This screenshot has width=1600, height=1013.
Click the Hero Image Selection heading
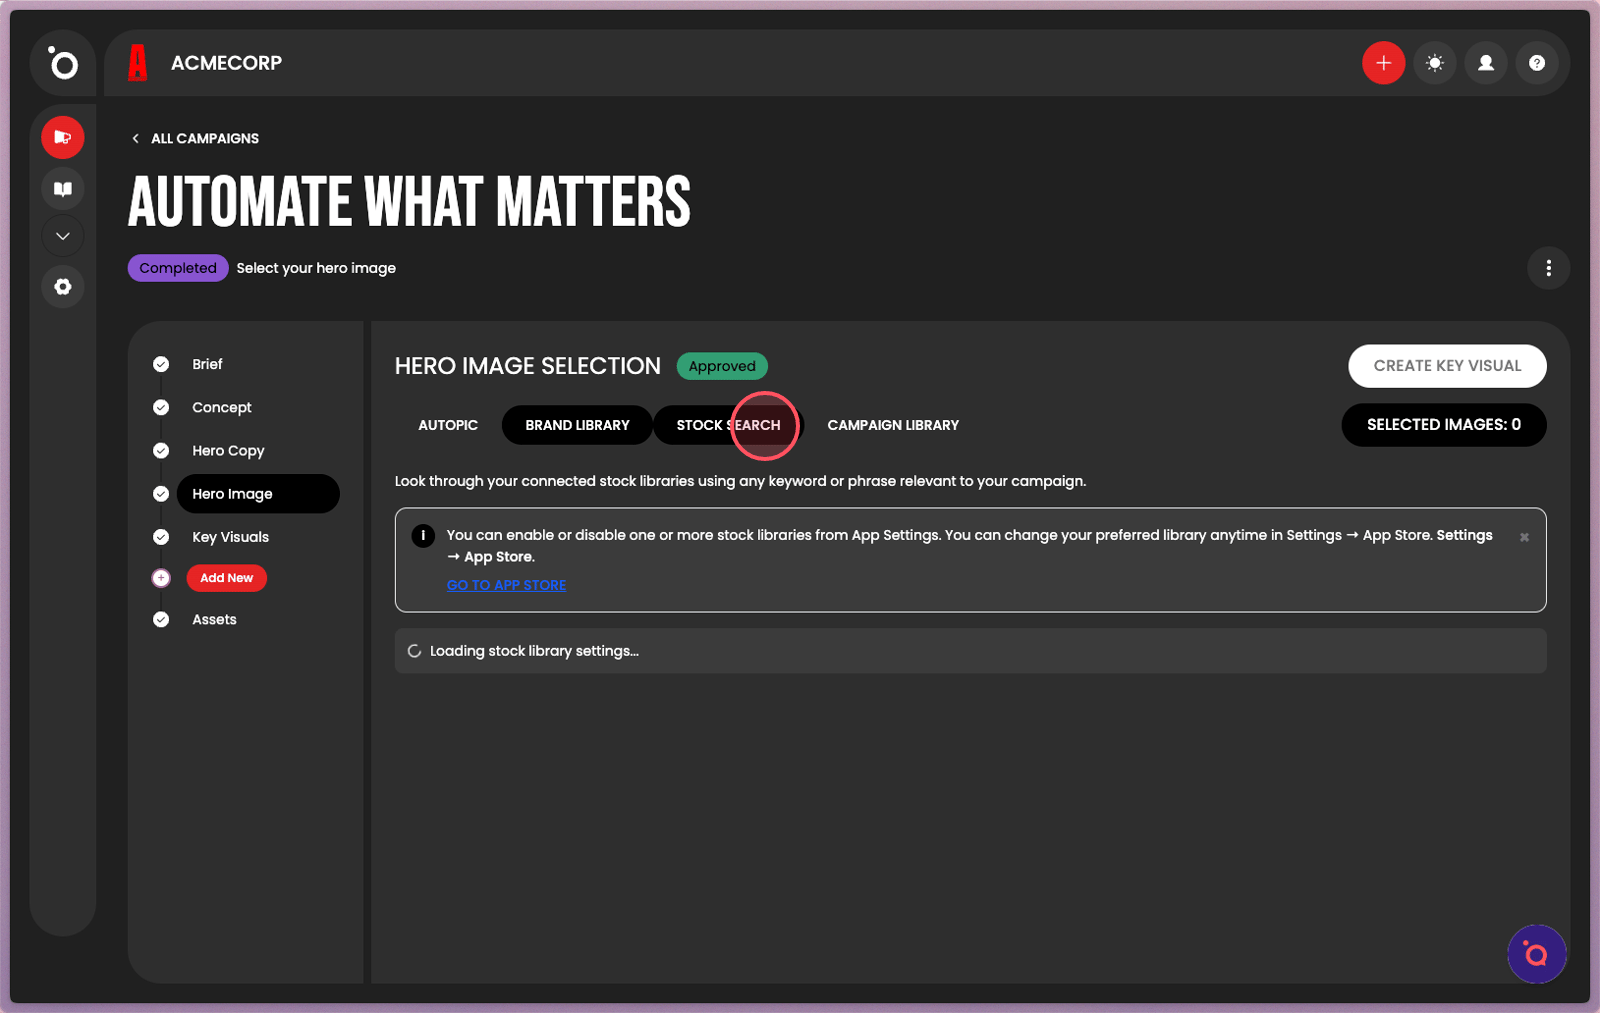tap(527, 366)
